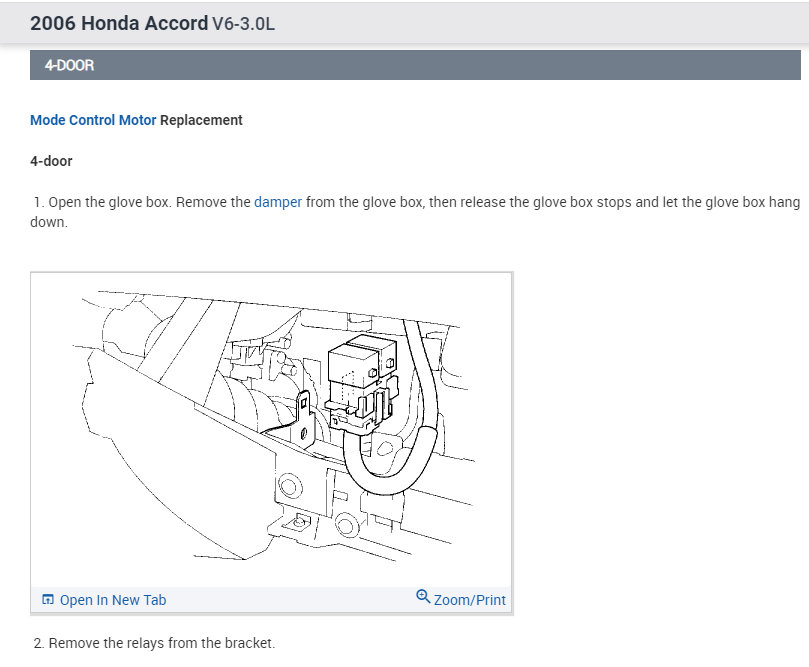Viewport: 809px width, 667px height.
Task: Click the glove box relay diagram image
Action: (271, 430)
